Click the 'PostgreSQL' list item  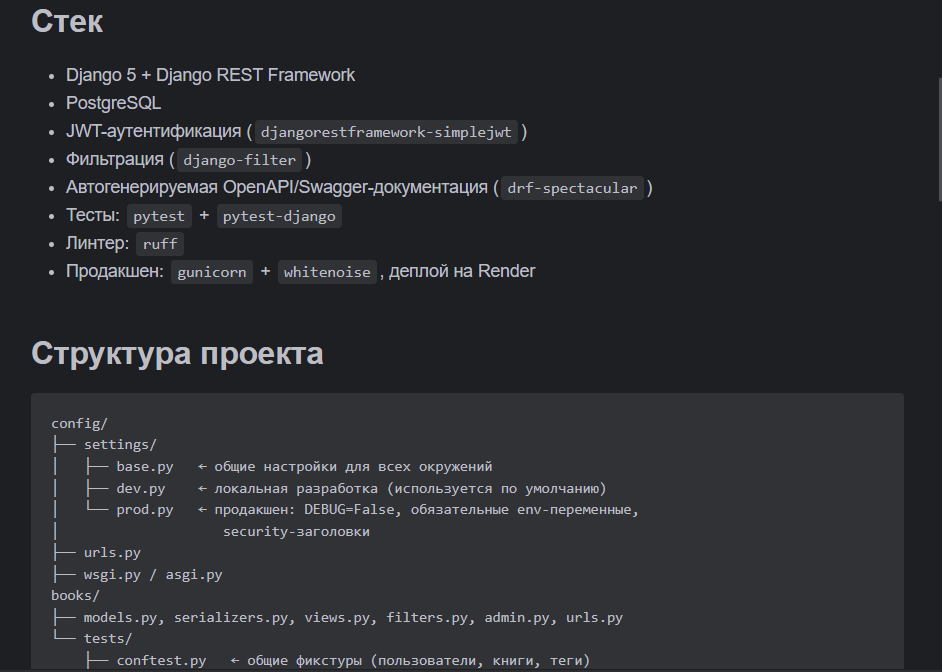tap(114, 103)
